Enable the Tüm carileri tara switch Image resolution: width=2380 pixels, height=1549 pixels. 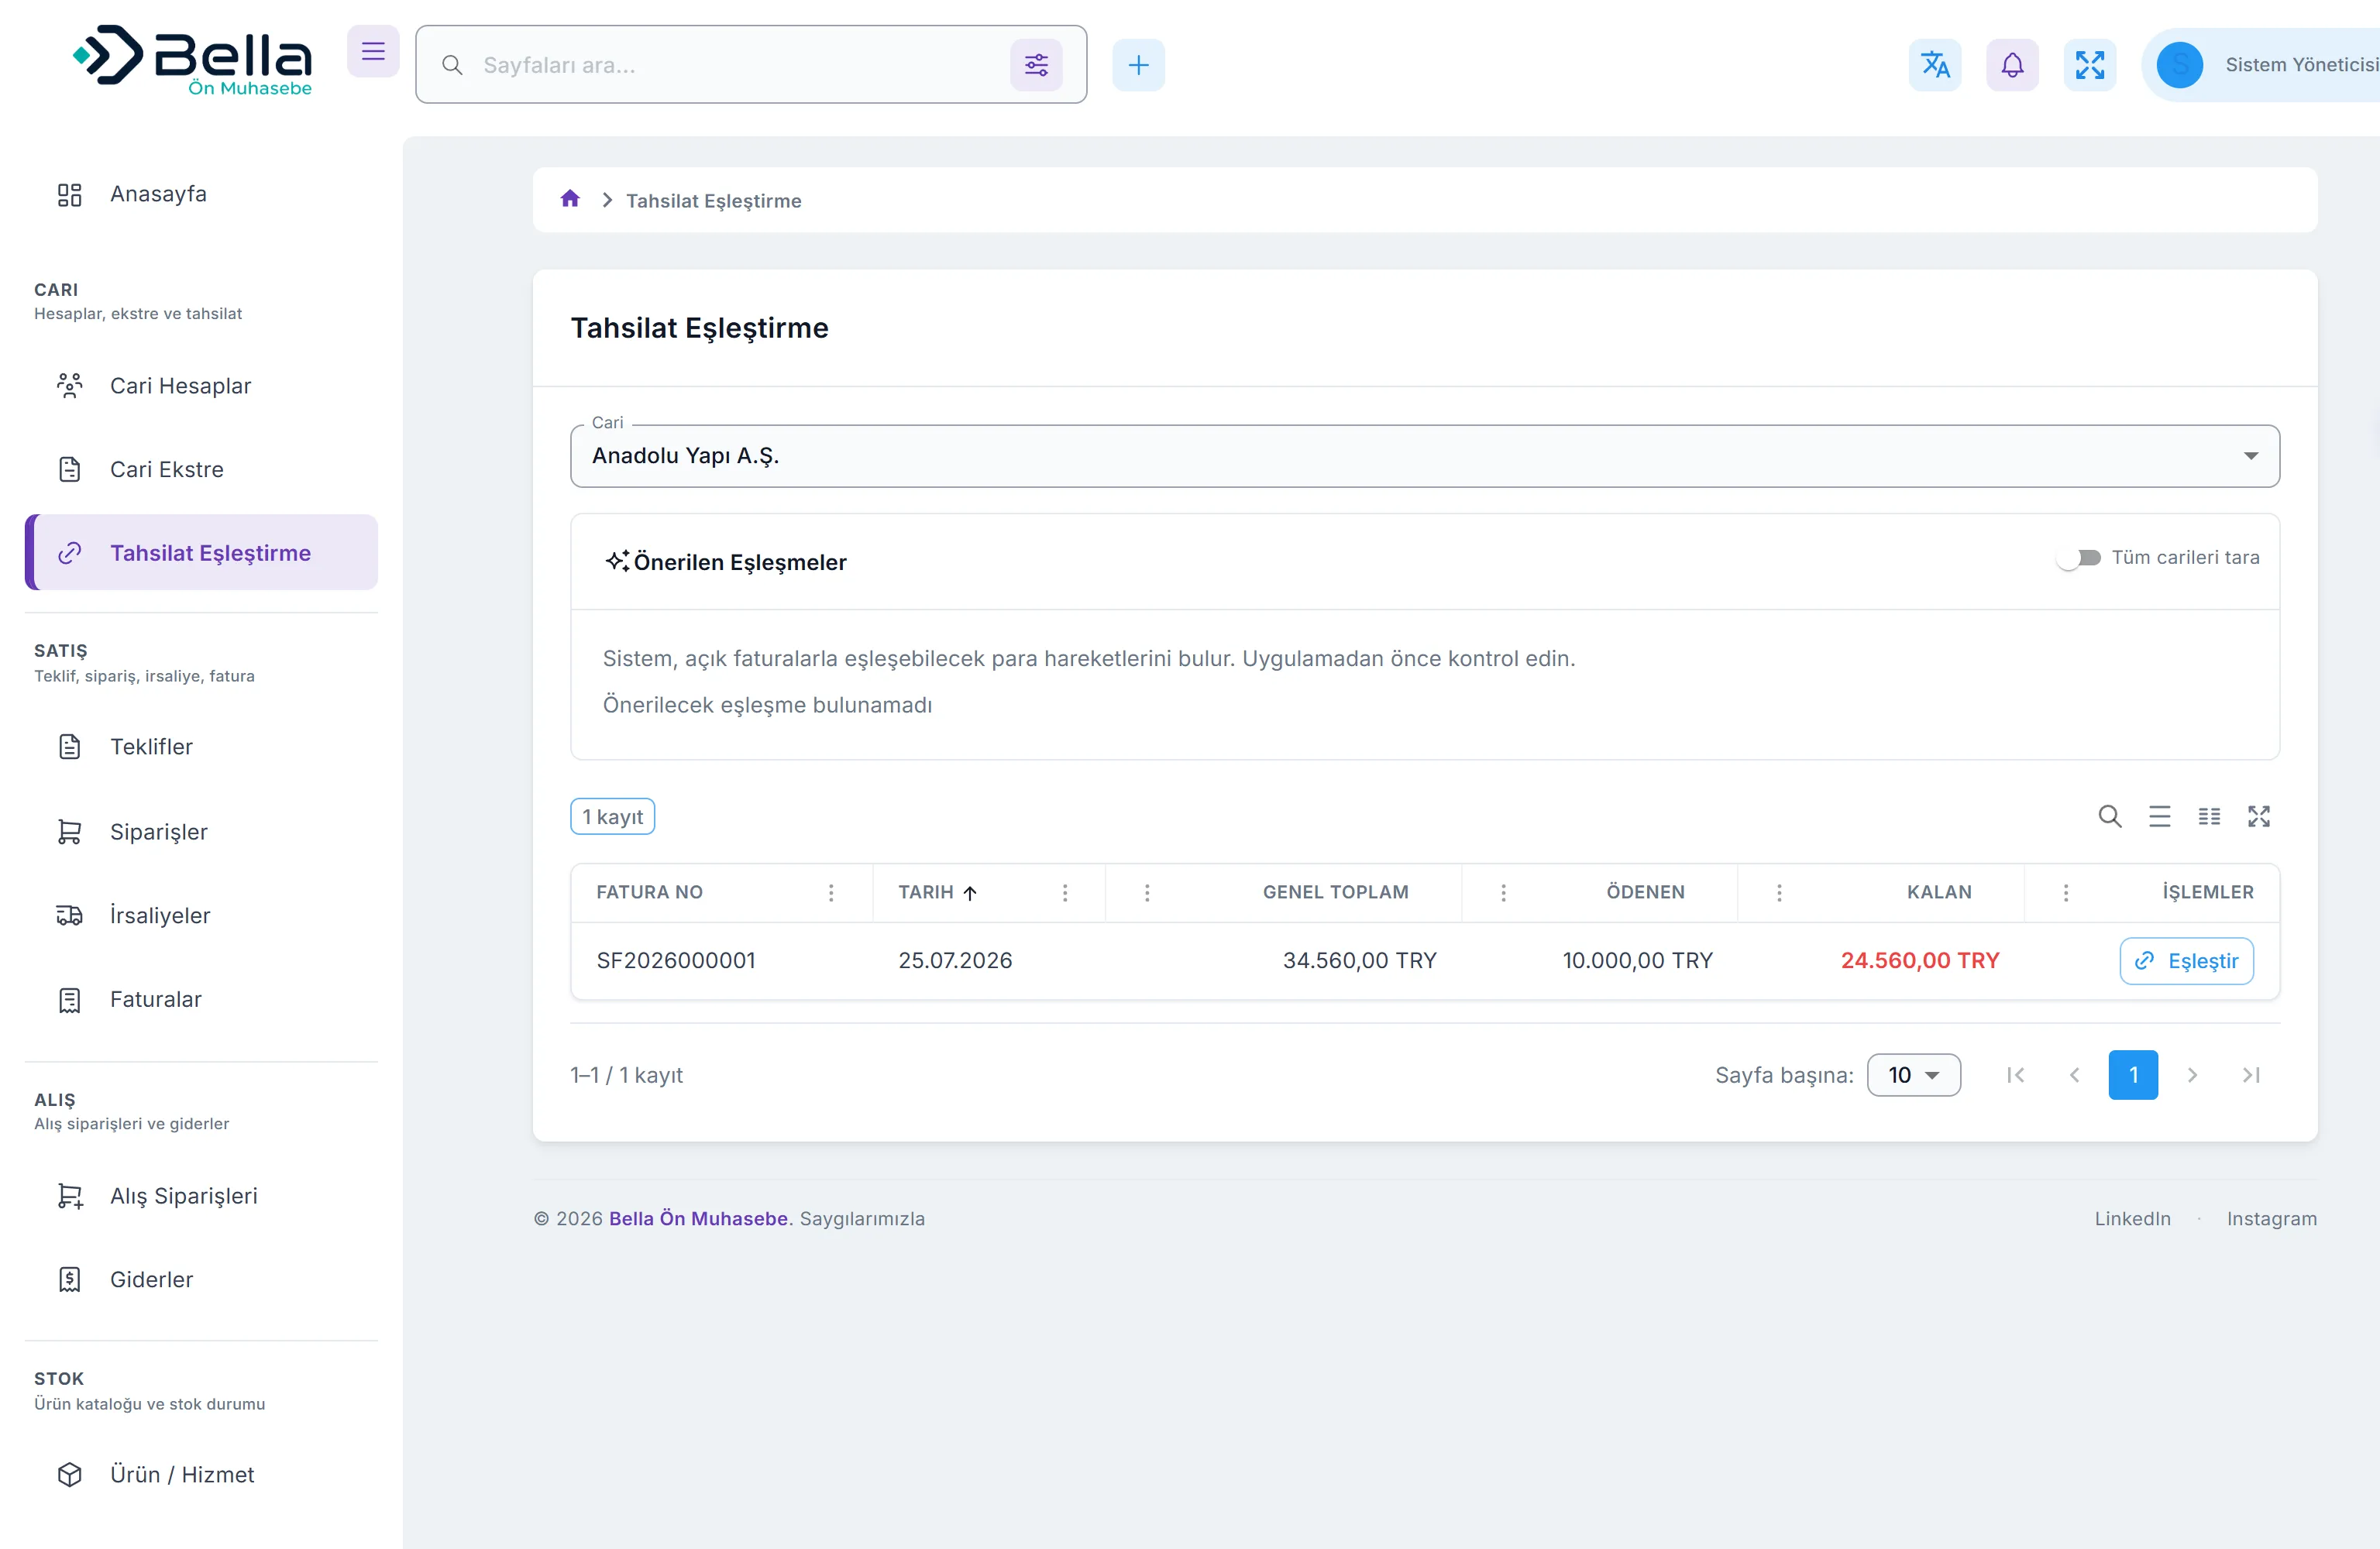coord(2079,558)
